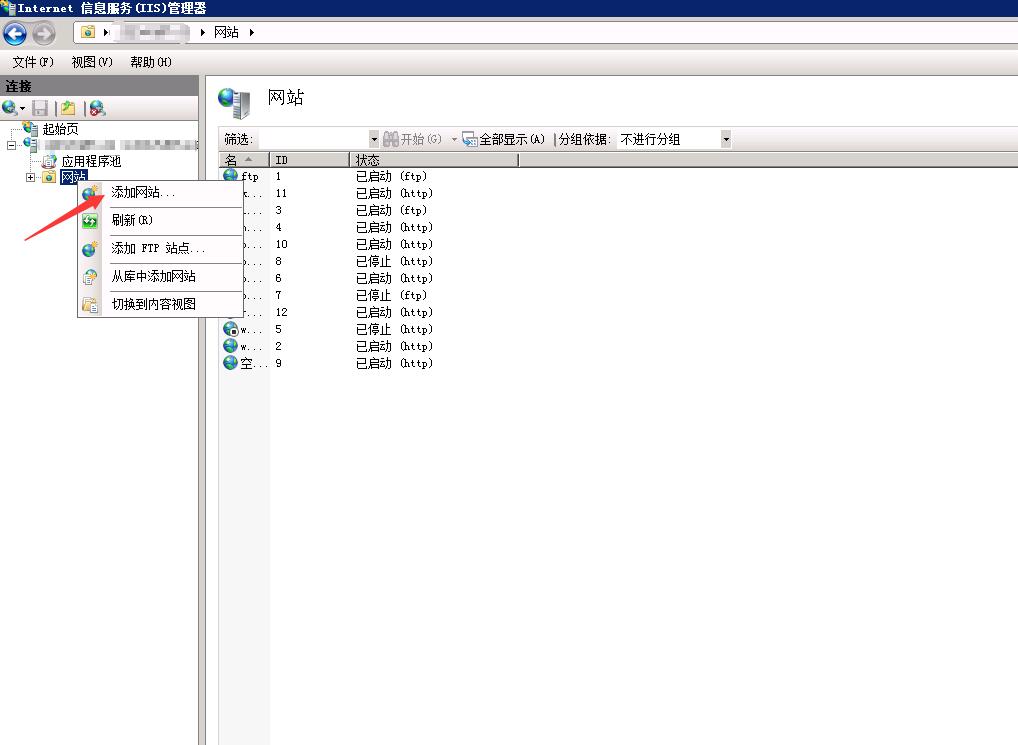Click the up one level folder icon

68,108
